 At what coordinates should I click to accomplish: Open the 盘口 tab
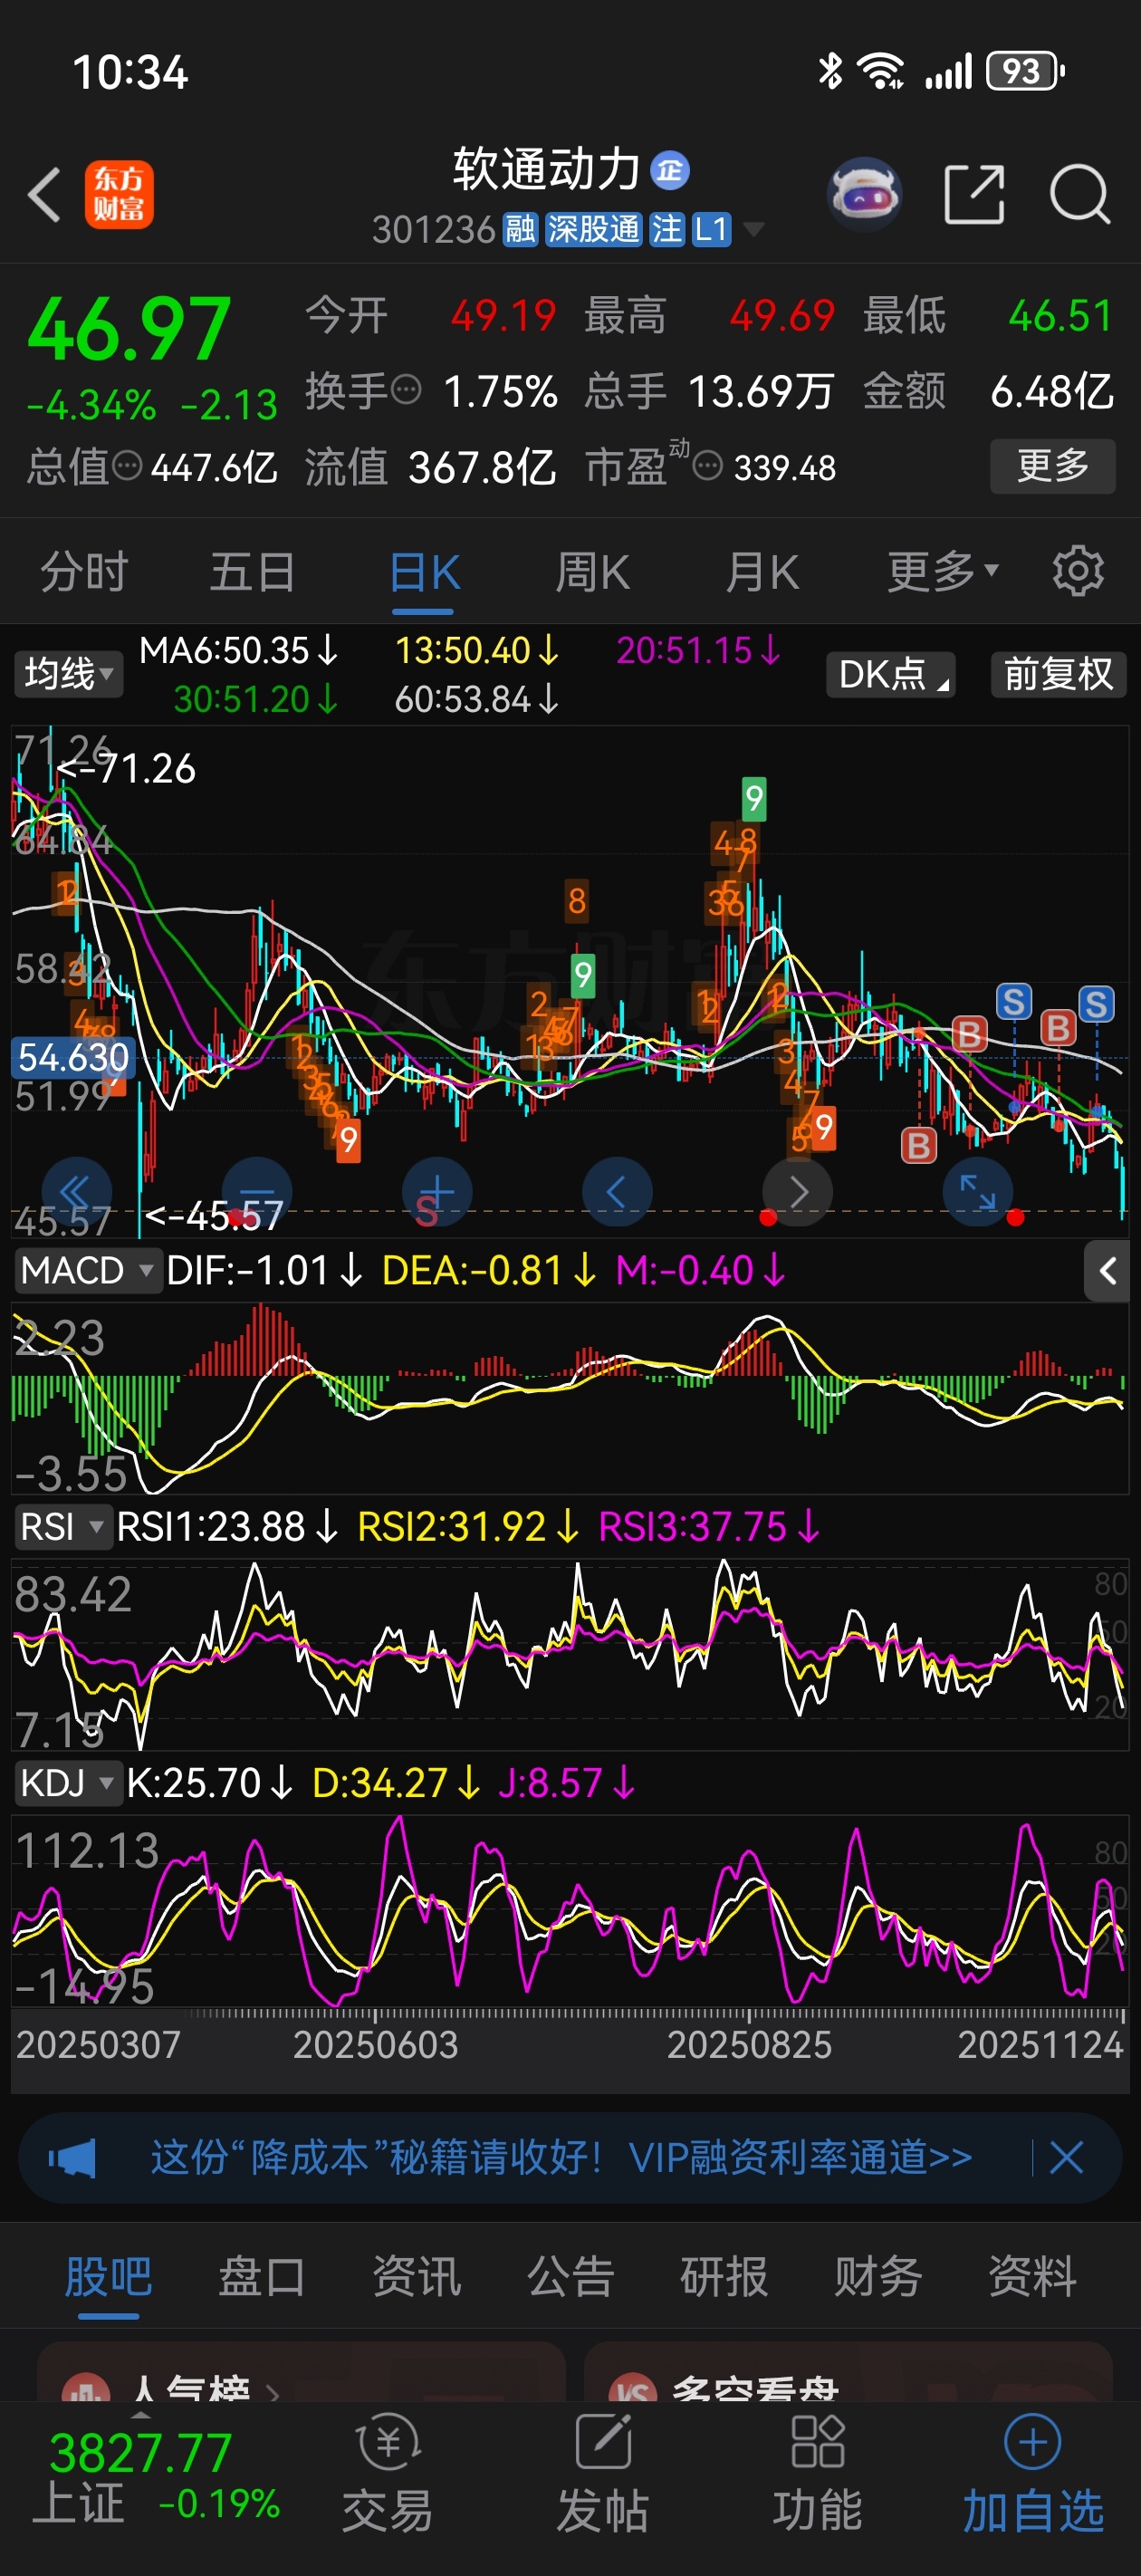click(x=262, y=2276)
